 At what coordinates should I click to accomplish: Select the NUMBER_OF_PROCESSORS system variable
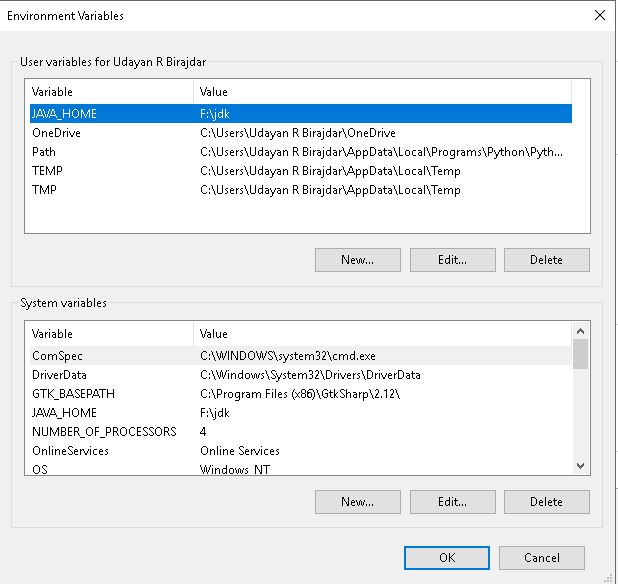(301, 431)
